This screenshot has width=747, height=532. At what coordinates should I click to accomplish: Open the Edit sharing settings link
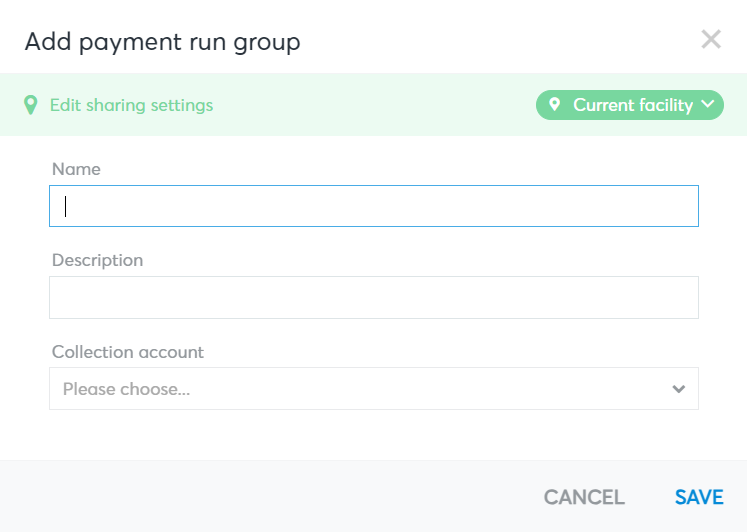tap(131, 105)
